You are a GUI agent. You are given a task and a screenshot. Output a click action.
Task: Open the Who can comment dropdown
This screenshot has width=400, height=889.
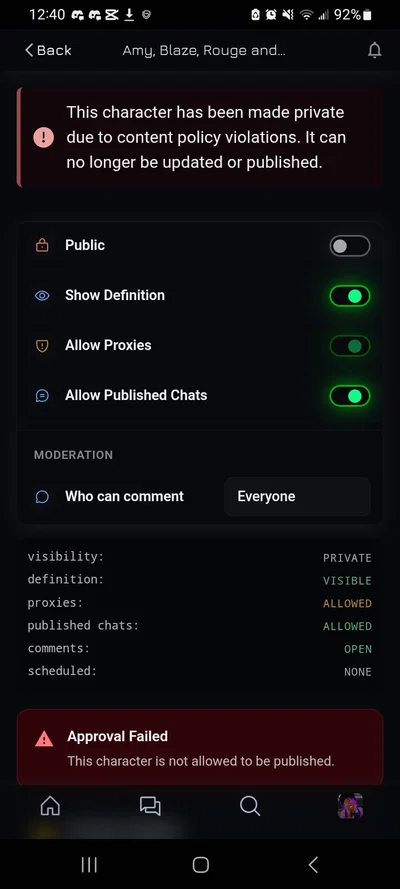pyautogui.click(x=297, y=497)
